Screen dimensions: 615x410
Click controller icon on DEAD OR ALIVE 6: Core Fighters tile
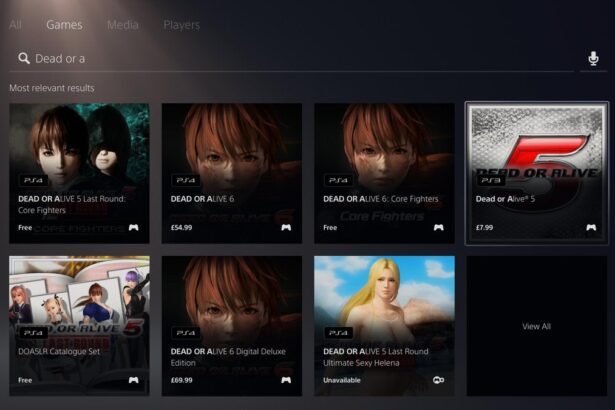point(439,228)
